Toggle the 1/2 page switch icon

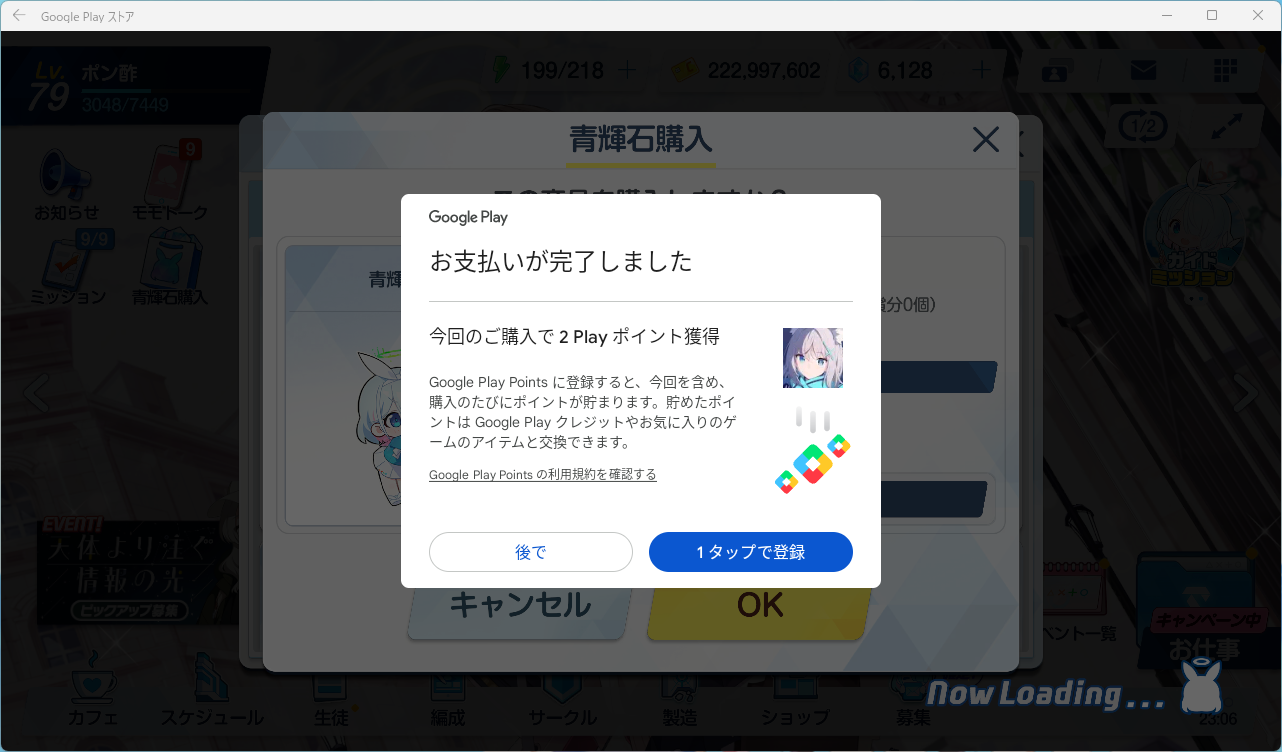(x=1144, y=127)
